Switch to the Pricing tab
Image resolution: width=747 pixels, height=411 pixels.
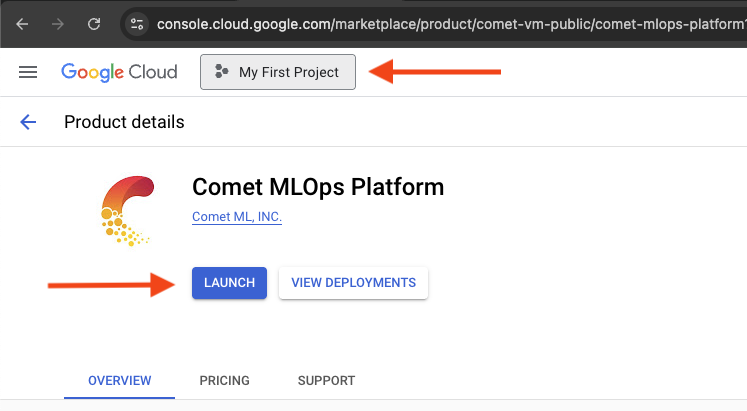(x=224, y=381)
